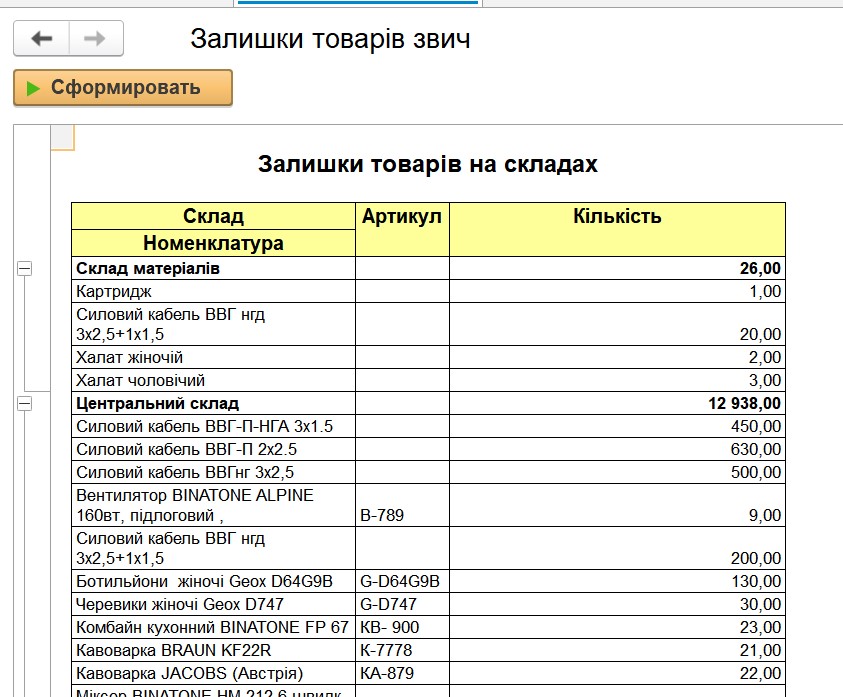
Task: Click article code КВ- 900
Action: 389,627
